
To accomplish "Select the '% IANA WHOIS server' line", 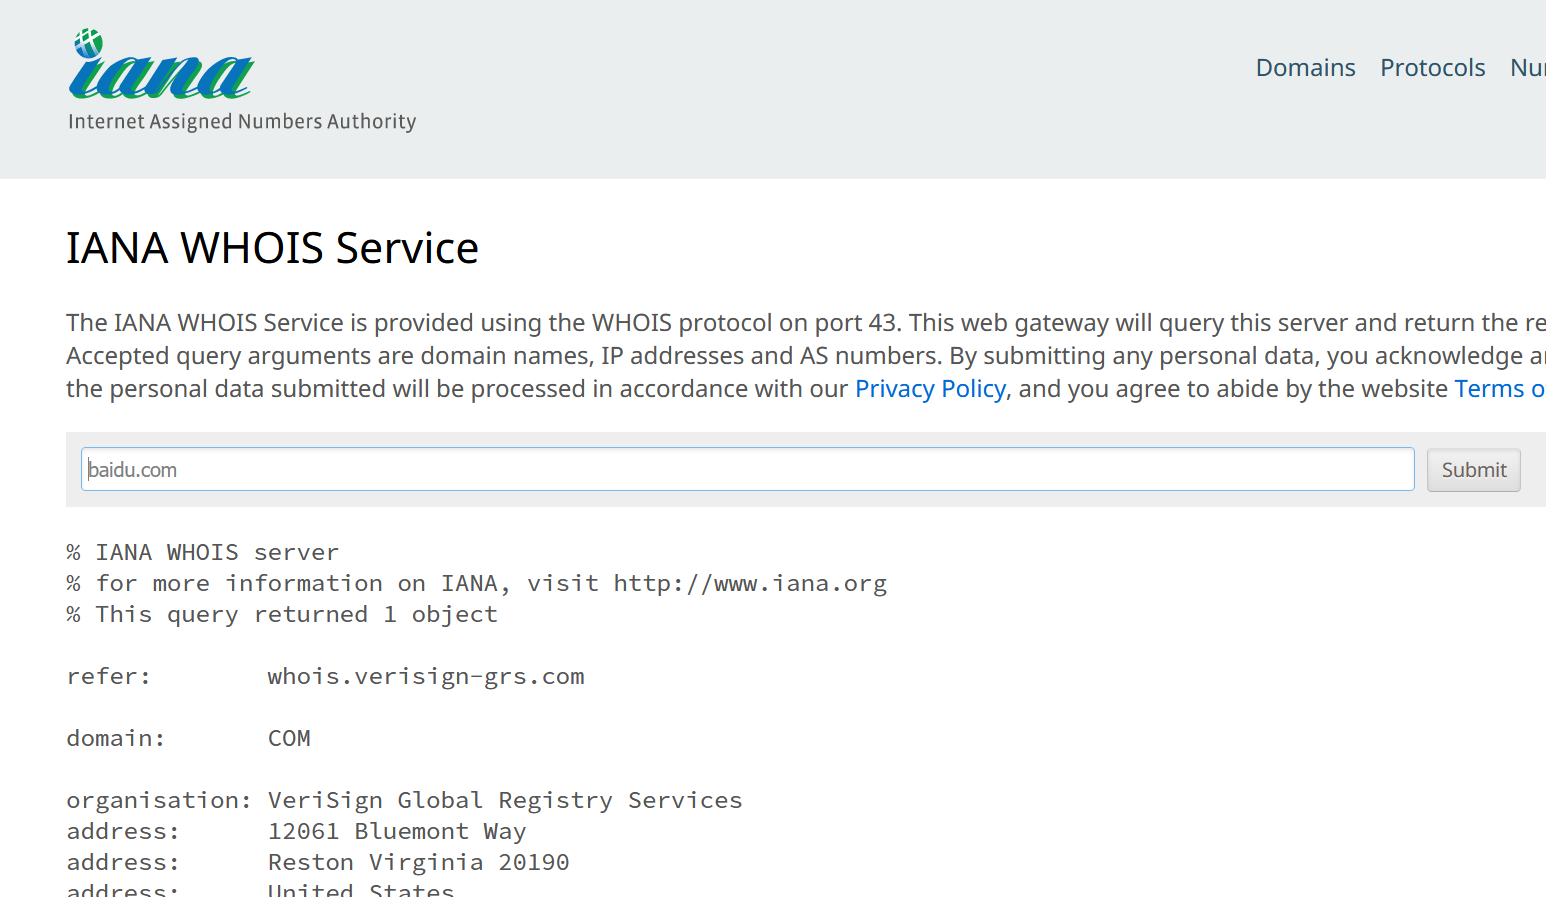I will tap(203, 552).
